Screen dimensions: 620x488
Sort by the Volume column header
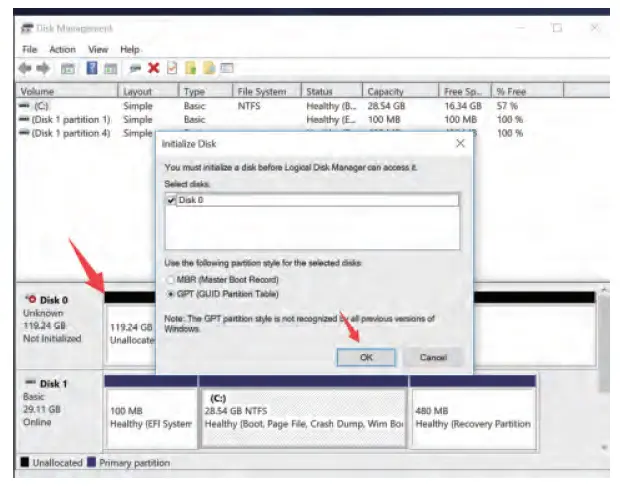(x=66, y=91)
